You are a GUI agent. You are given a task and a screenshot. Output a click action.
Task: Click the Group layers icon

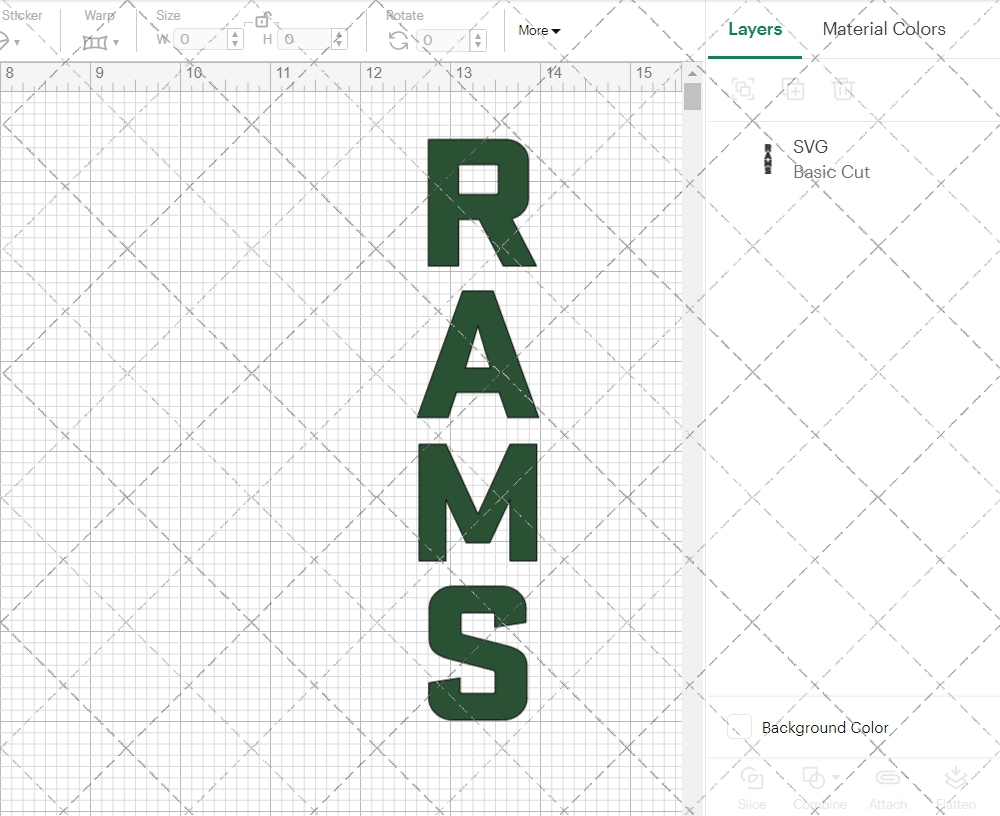click(743, 89)
